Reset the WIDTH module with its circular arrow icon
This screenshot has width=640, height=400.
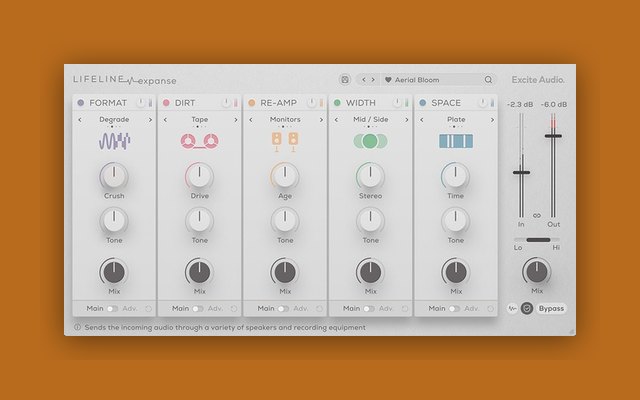(405, 309)
